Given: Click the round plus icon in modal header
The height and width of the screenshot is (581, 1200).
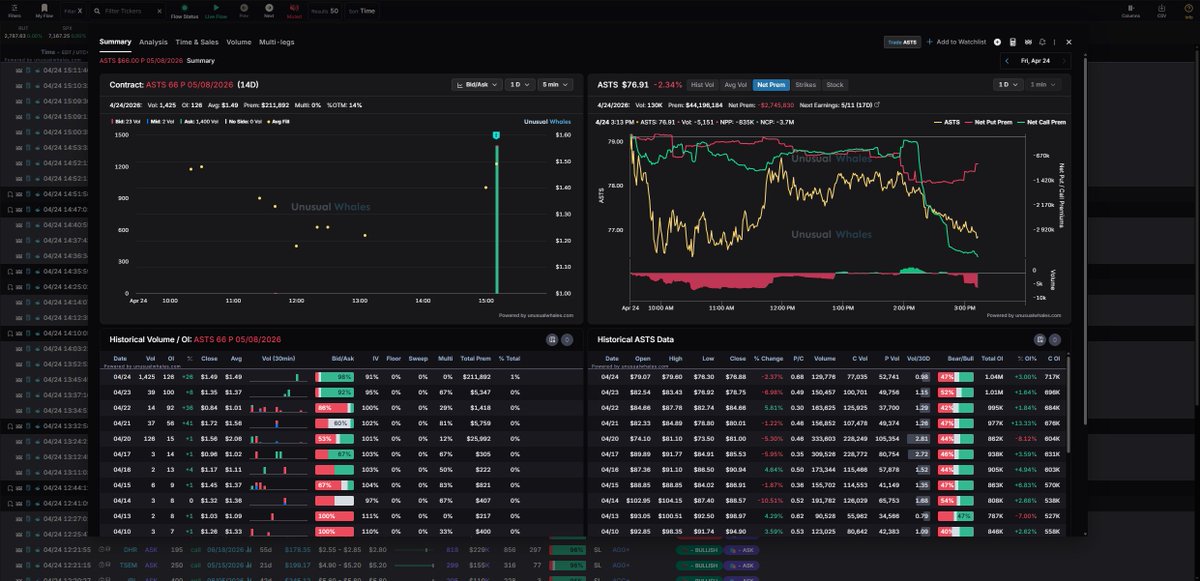Looking at the screenshot, I should tap(998, 42).
